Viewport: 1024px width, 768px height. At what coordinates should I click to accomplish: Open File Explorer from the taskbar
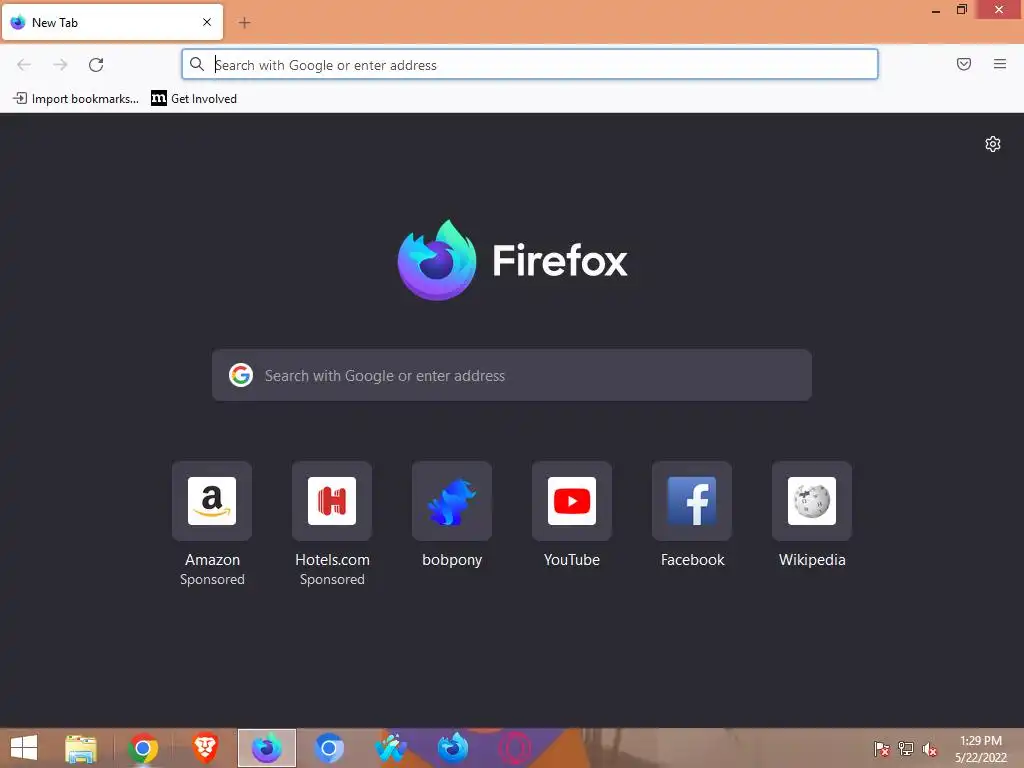(x=81, y=748)
